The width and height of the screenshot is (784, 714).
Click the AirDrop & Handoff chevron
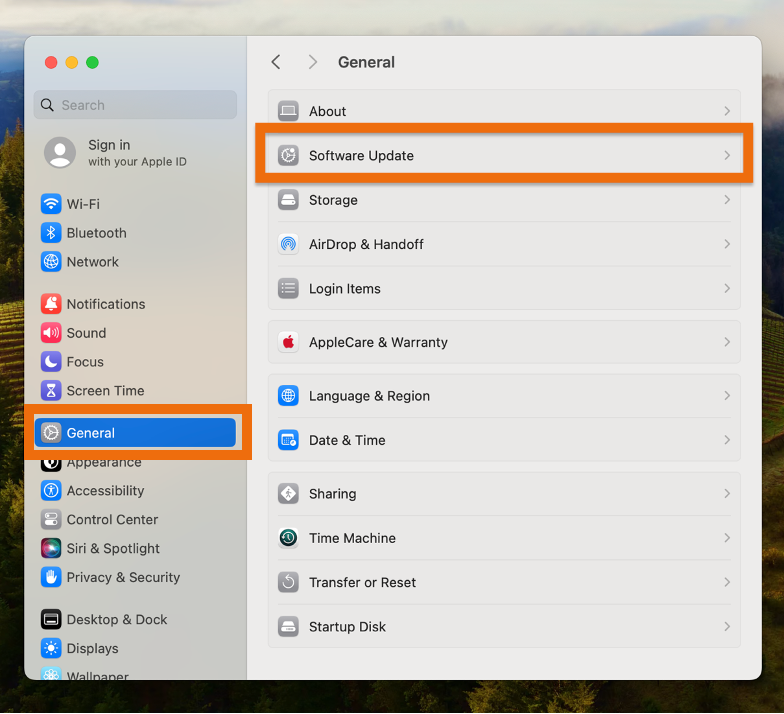727,244
